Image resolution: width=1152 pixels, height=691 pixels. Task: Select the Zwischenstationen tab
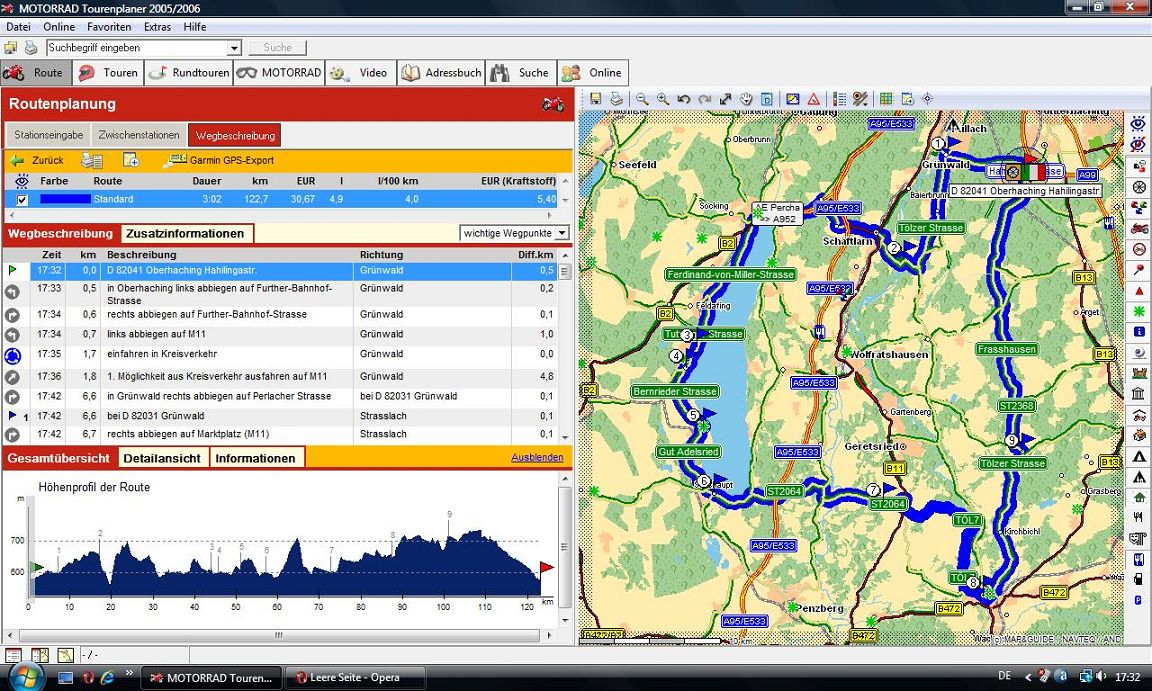(x=139, y=135)
